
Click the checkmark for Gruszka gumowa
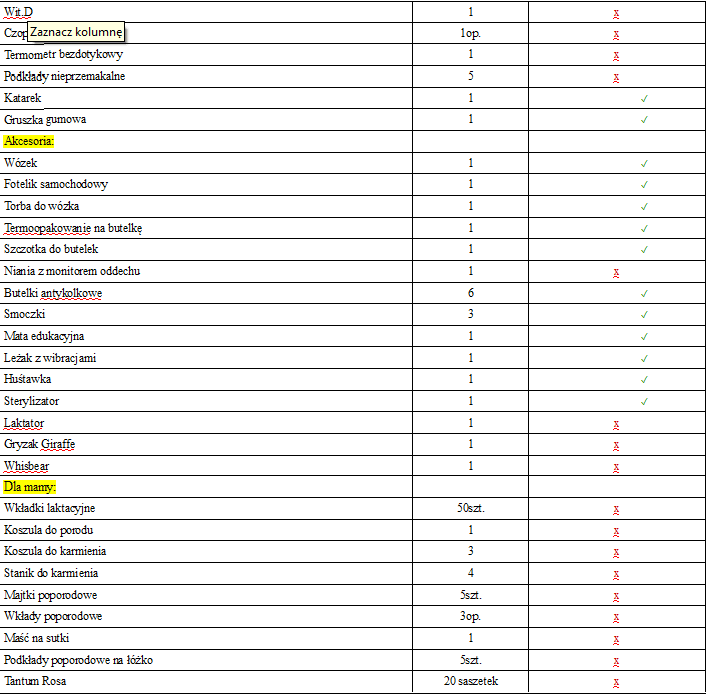(x=644, y=120)
